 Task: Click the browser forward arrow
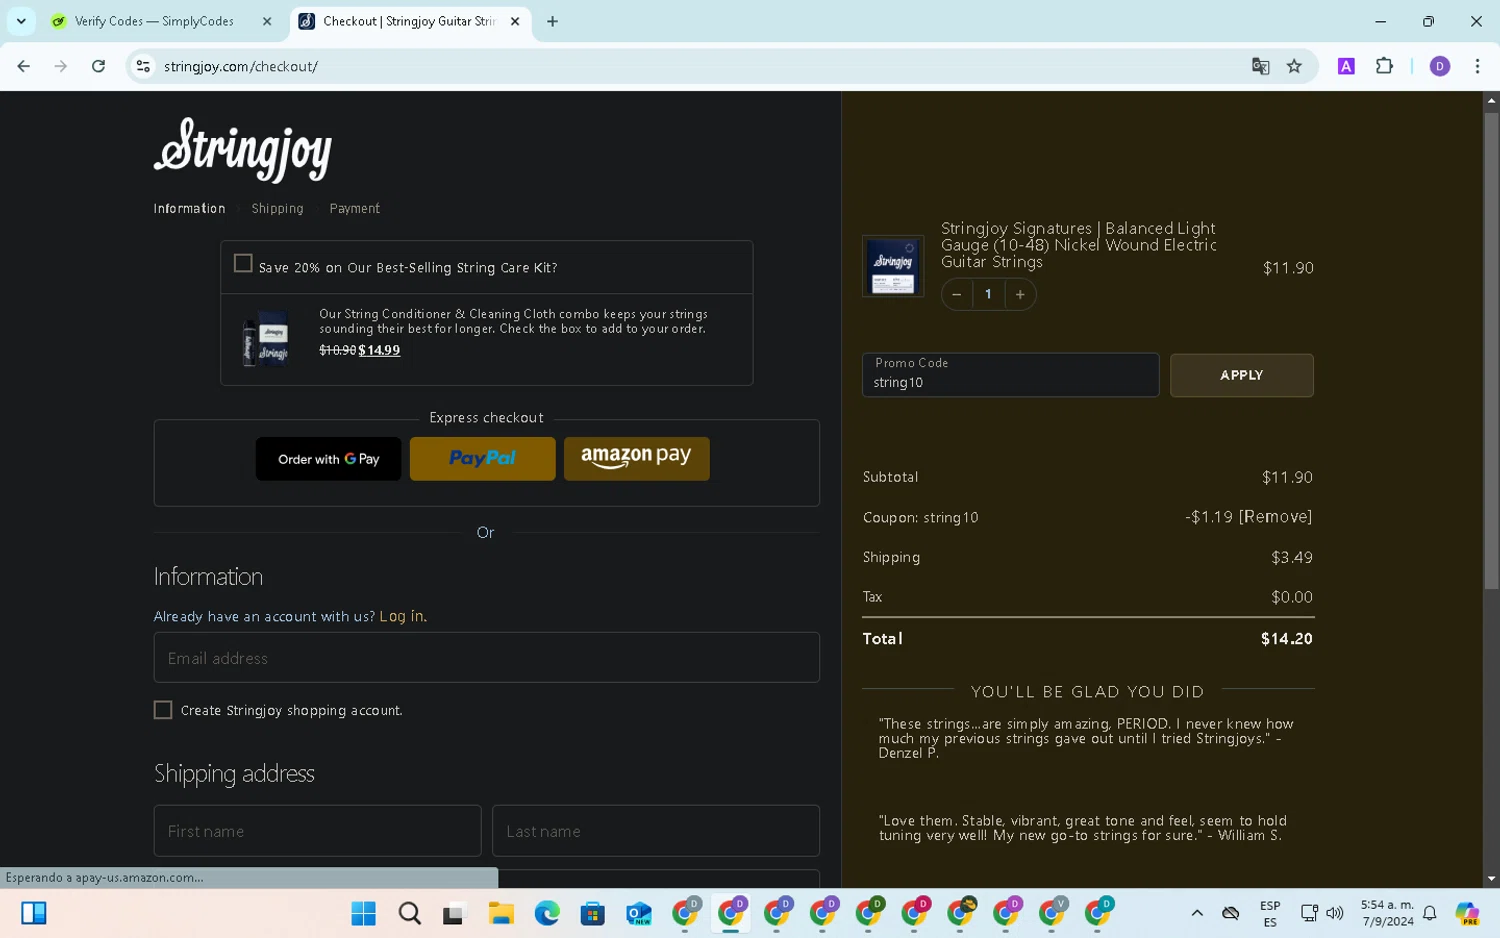(x=61, y=66)
